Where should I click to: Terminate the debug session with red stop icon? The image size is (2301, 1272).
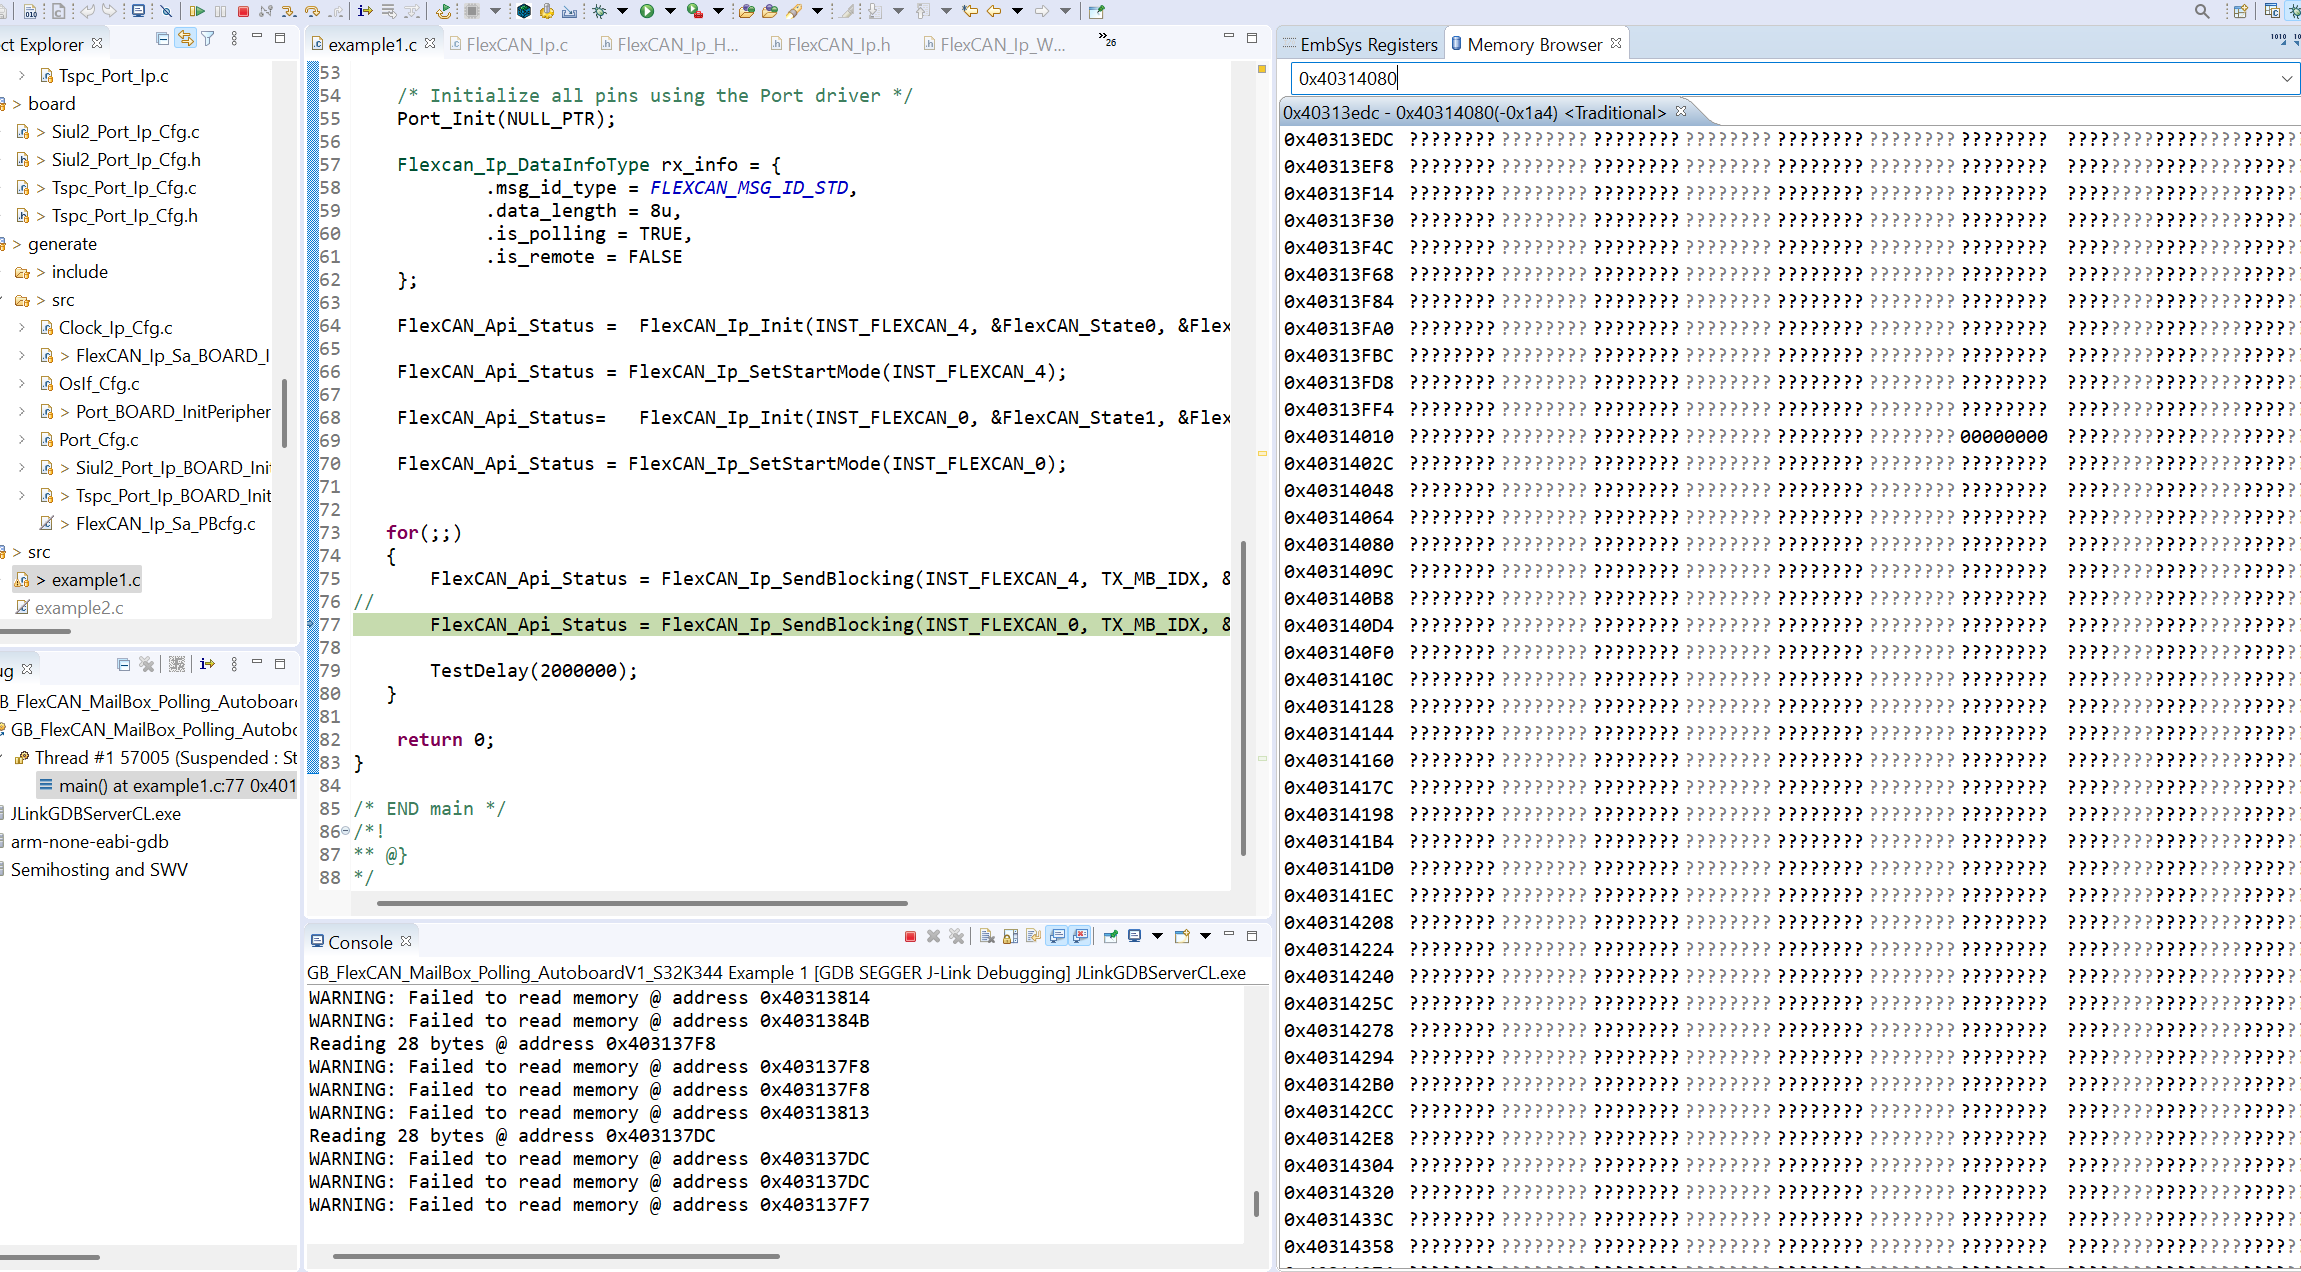(x=243, y=11)
